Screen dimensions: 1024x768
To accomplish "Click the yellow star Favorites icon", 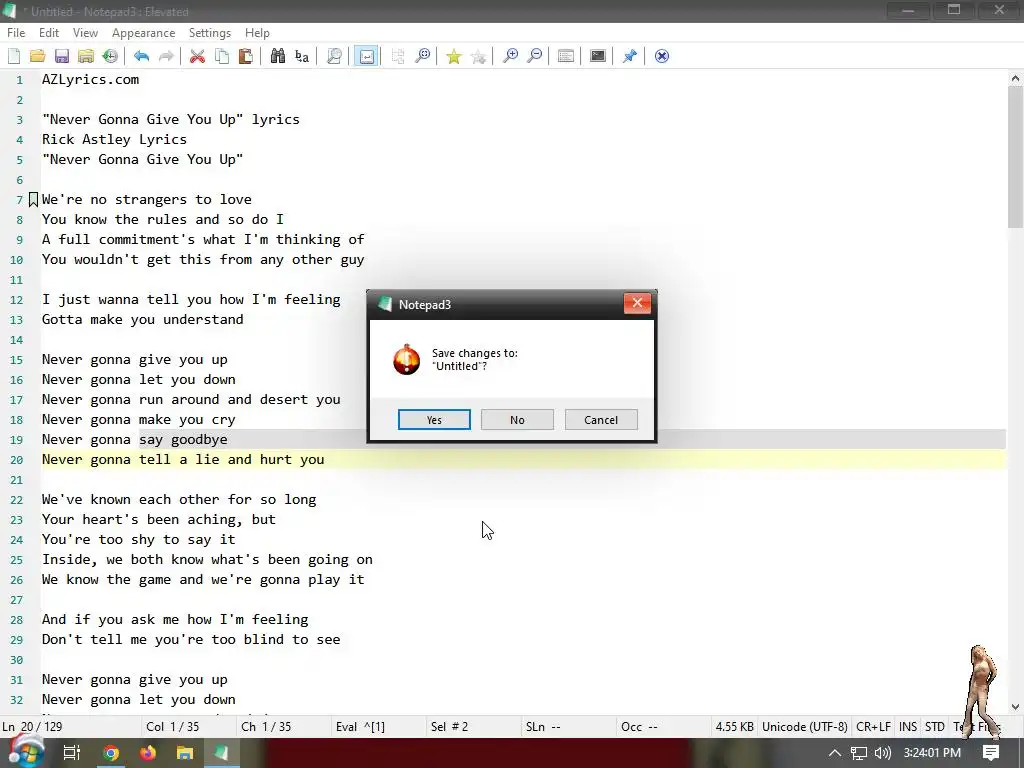I will click(453, 56).
